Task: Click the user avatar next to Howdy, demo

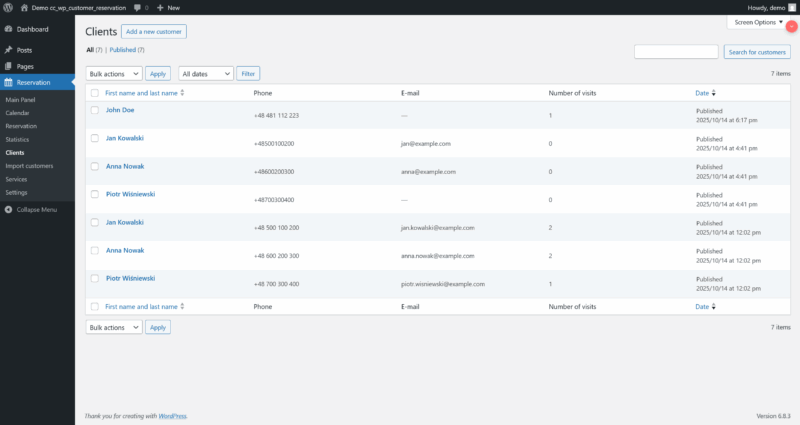Action: click(791, 7)
